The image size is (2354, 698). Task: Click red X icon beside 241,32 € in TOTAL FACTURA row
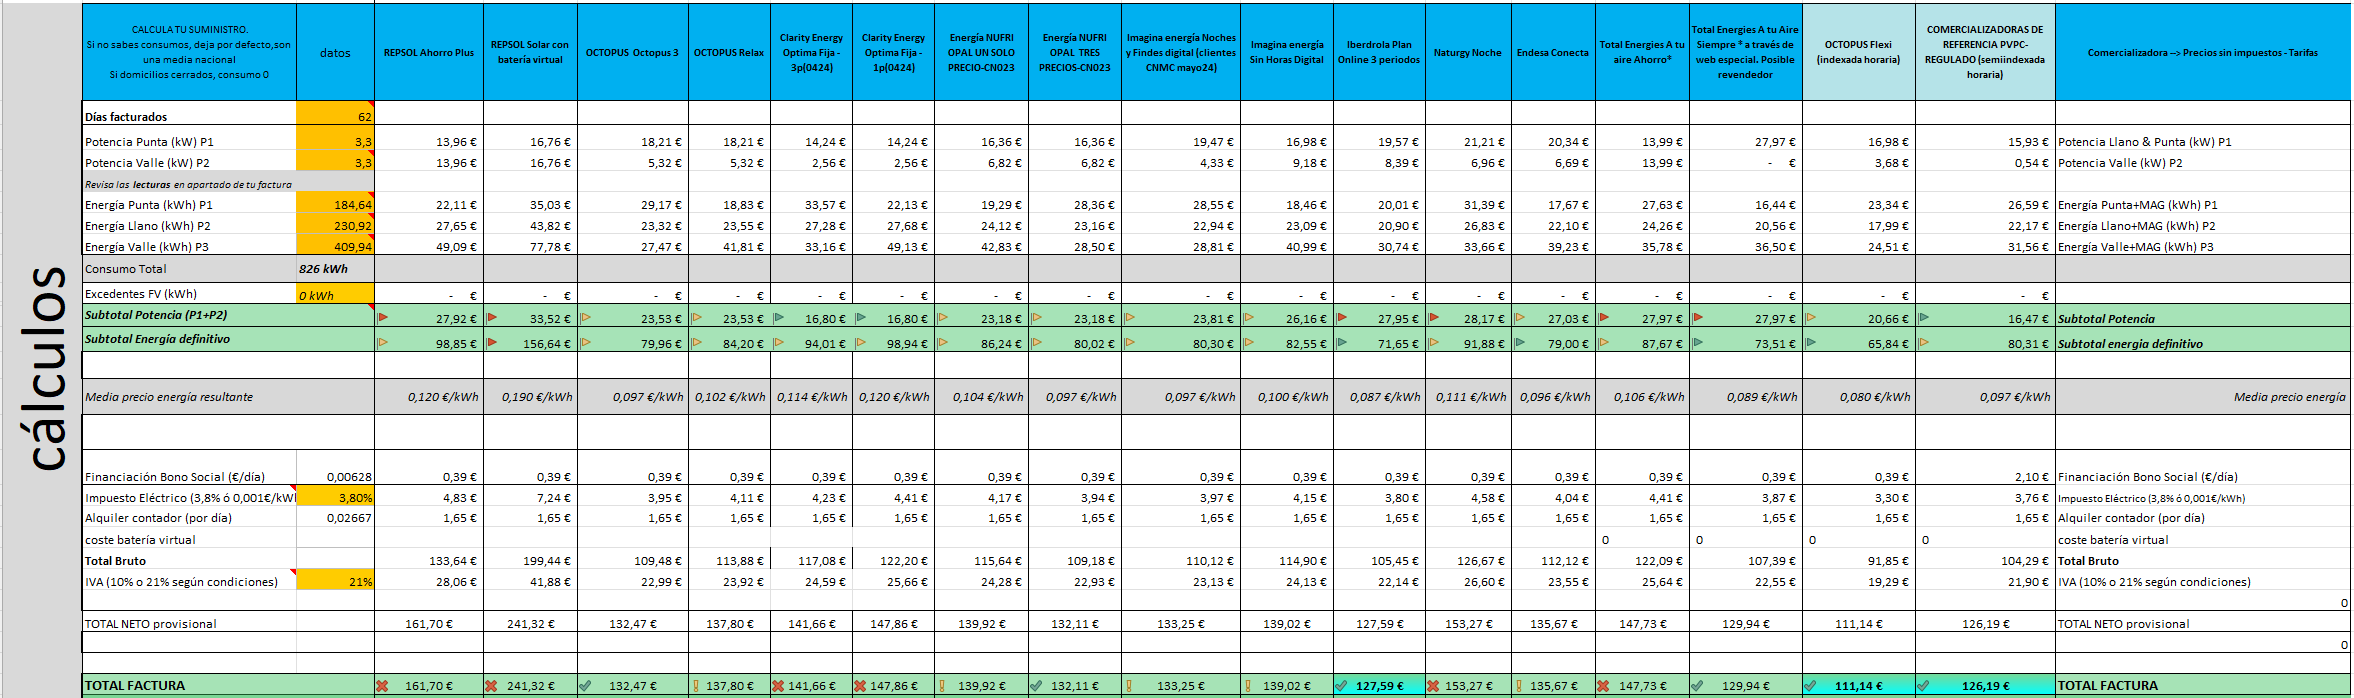point(491,686)
